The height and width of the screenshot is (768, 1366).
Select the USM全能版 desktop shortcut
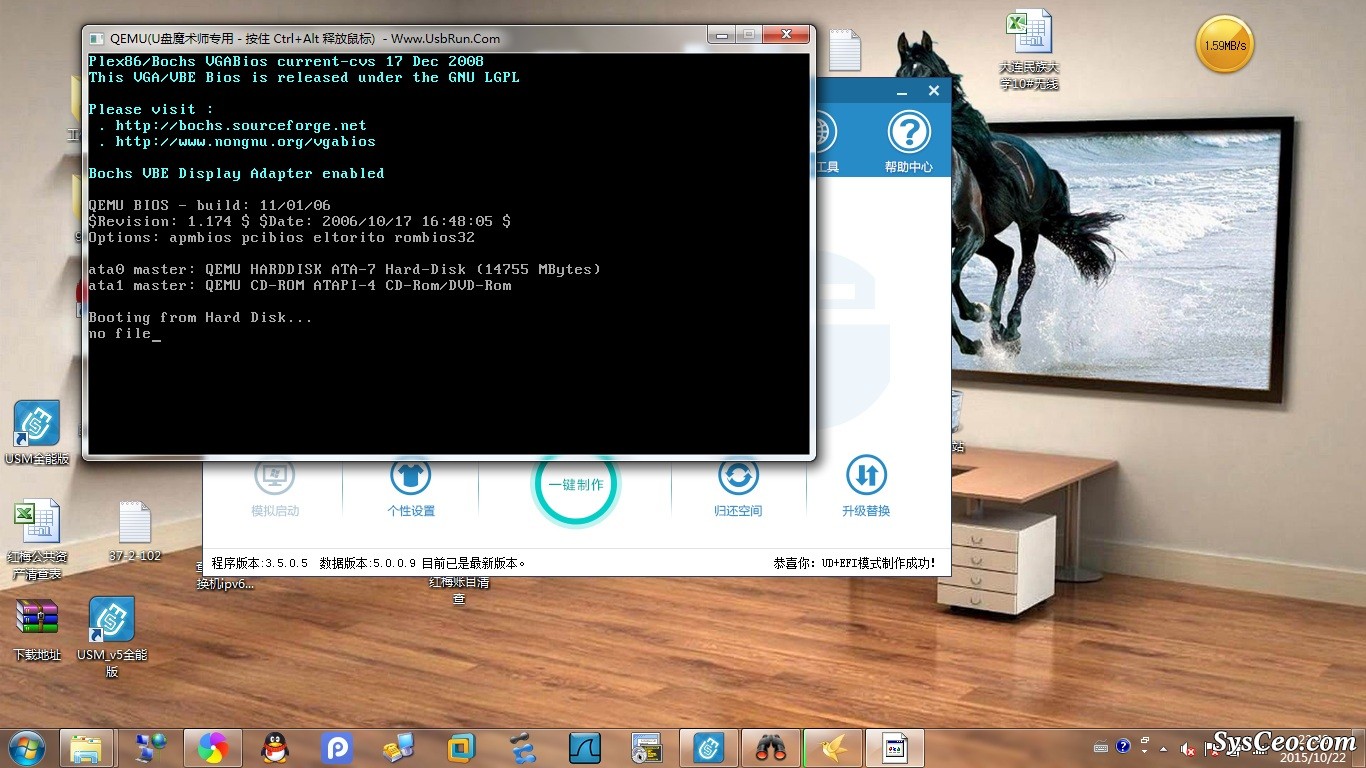pos(37,433)
